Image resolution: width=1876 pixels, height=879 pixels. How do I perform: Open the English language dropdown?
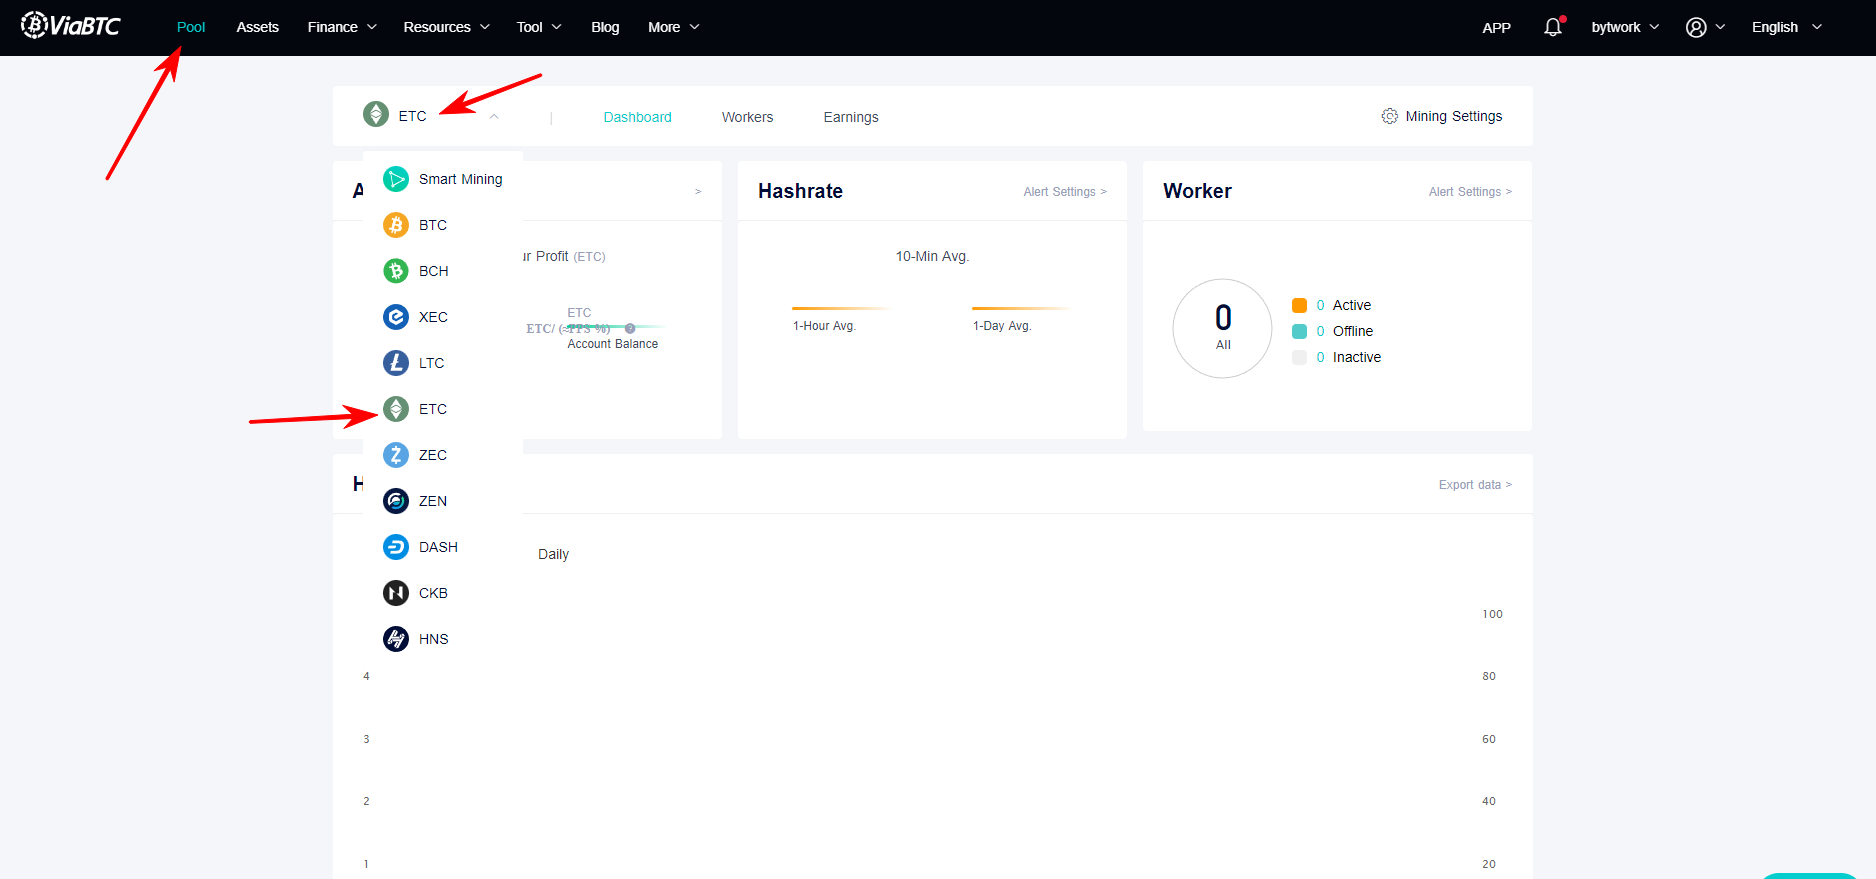tap(1787, 27)
